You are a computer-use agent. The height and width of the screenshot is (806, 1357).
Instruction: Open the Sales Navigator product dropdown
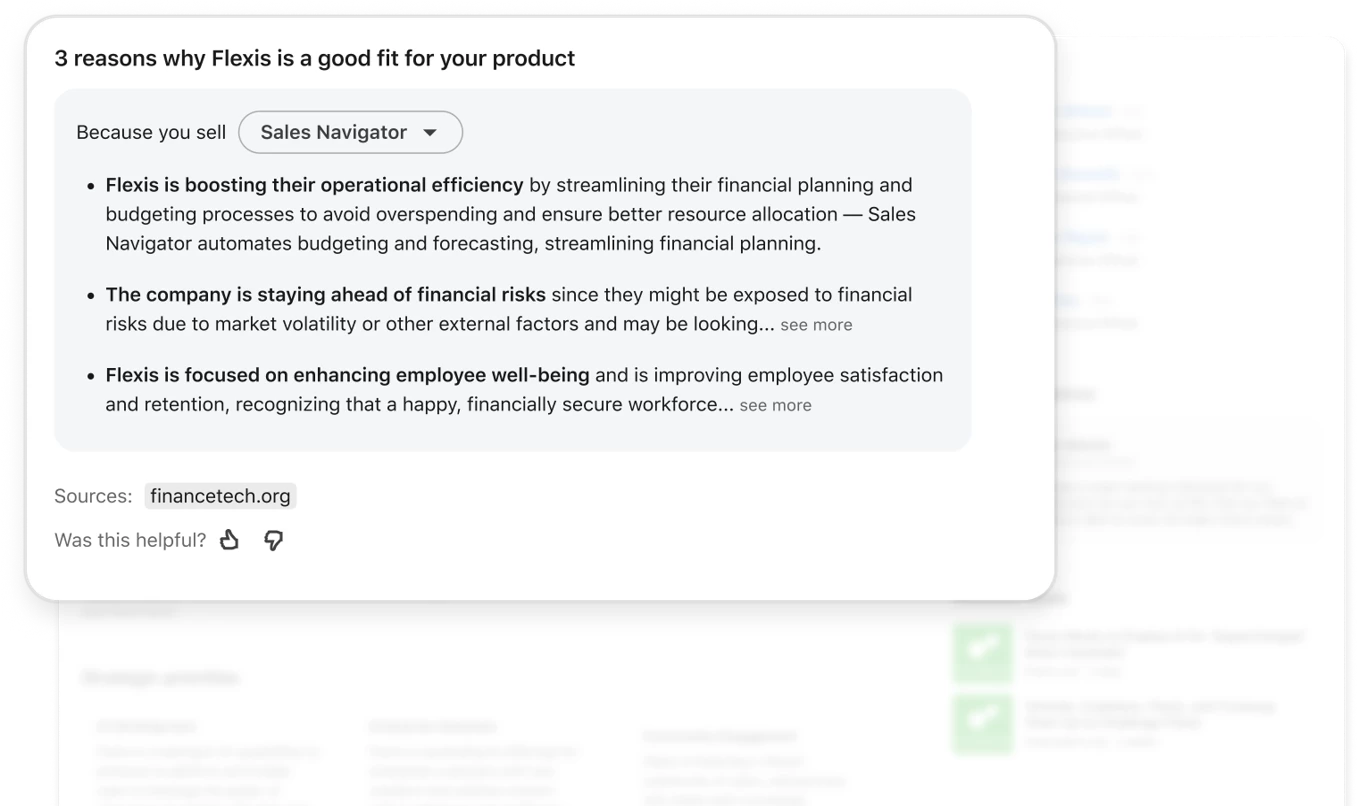pyautogui.click(x=350, y=132)
